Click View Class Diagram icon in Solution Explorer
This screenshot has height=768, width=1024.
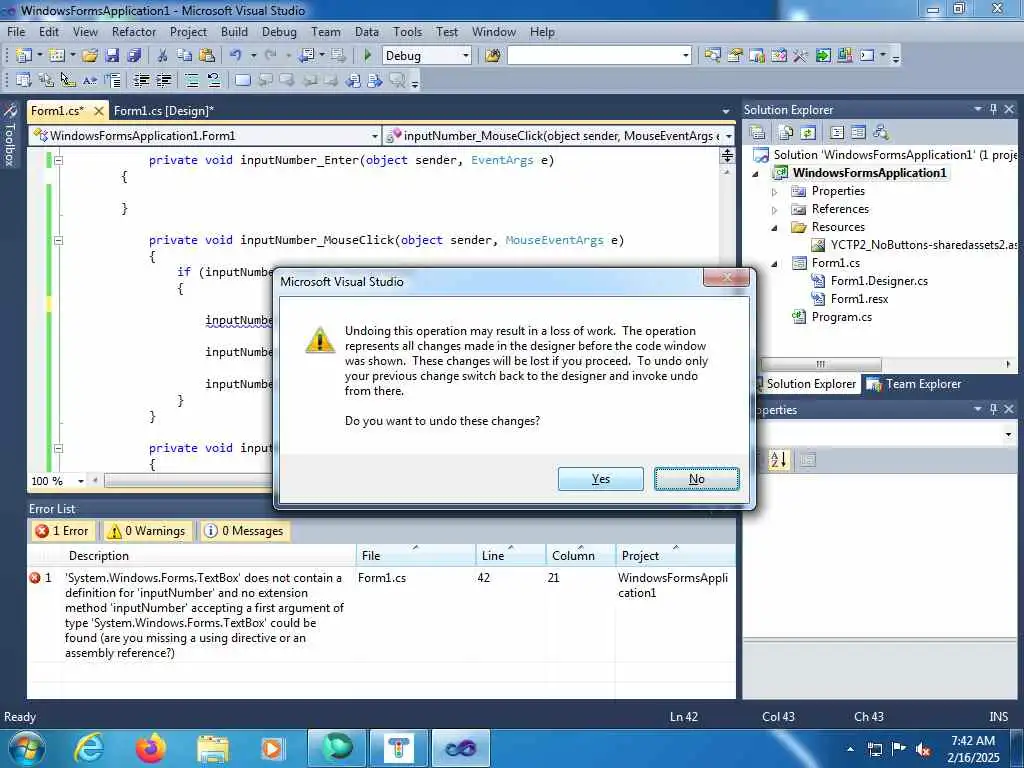(x=881, y=133)
